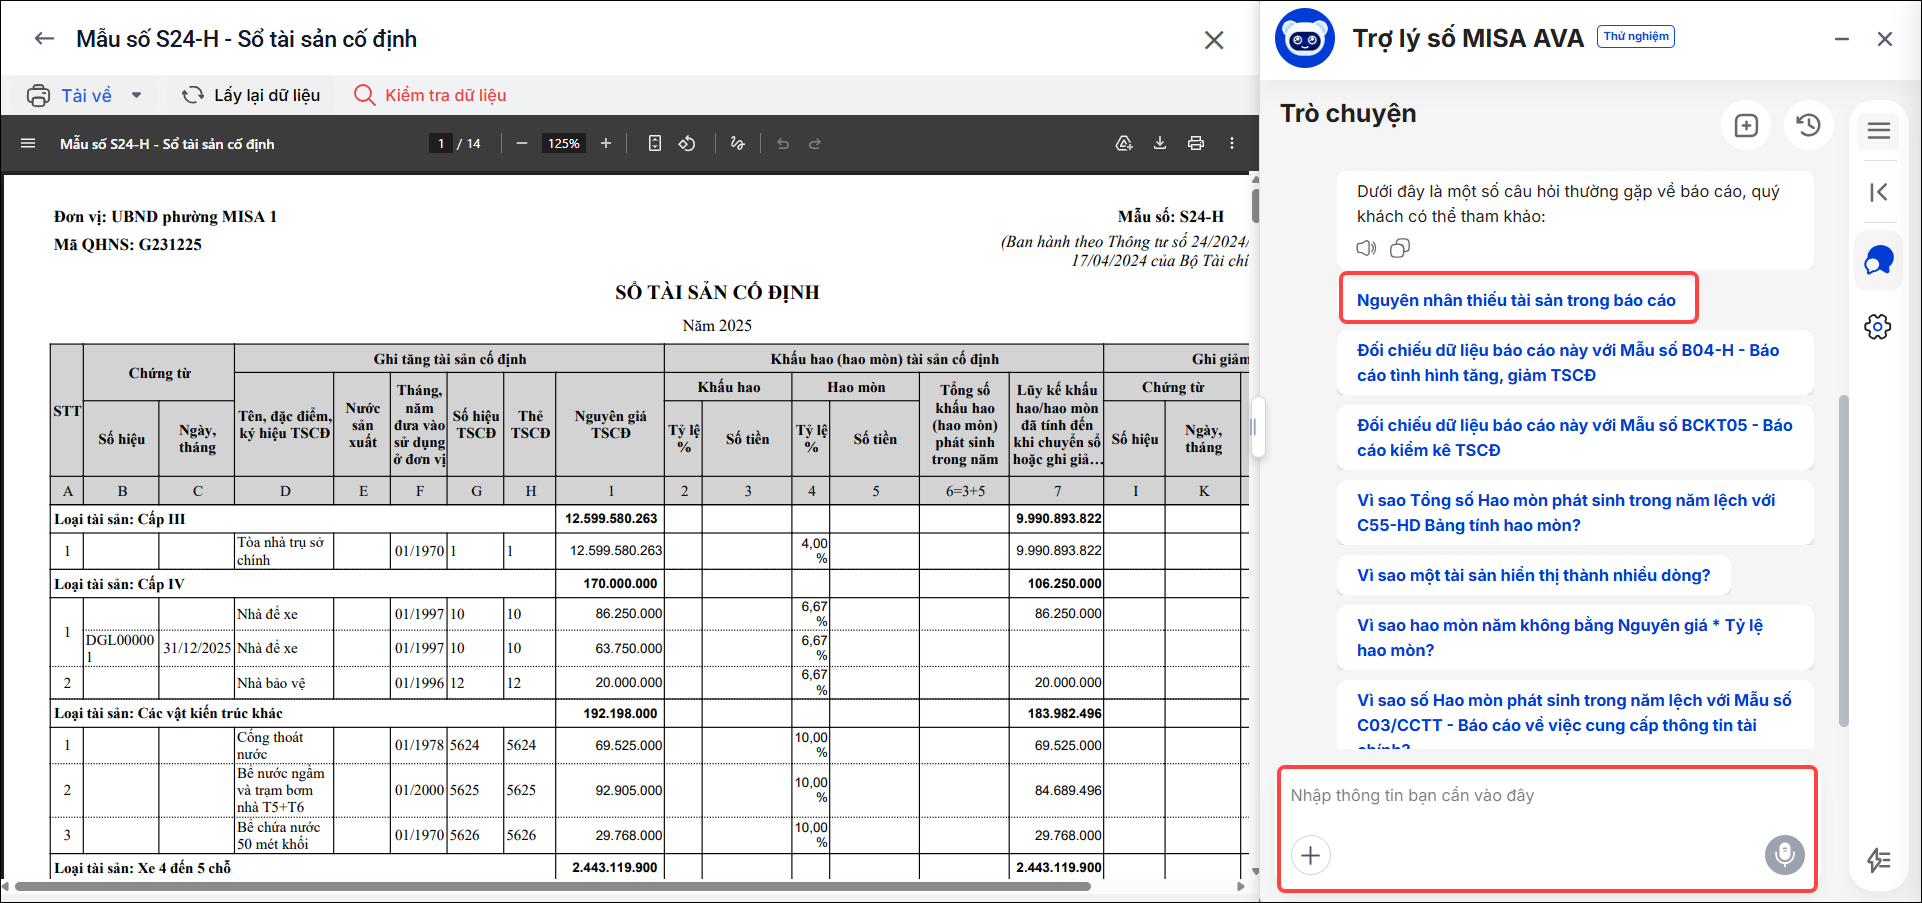Click the SỔ TÀI SẢN CỐ ĐỊNH heading

pyautogui.click(x=717, y=292)
